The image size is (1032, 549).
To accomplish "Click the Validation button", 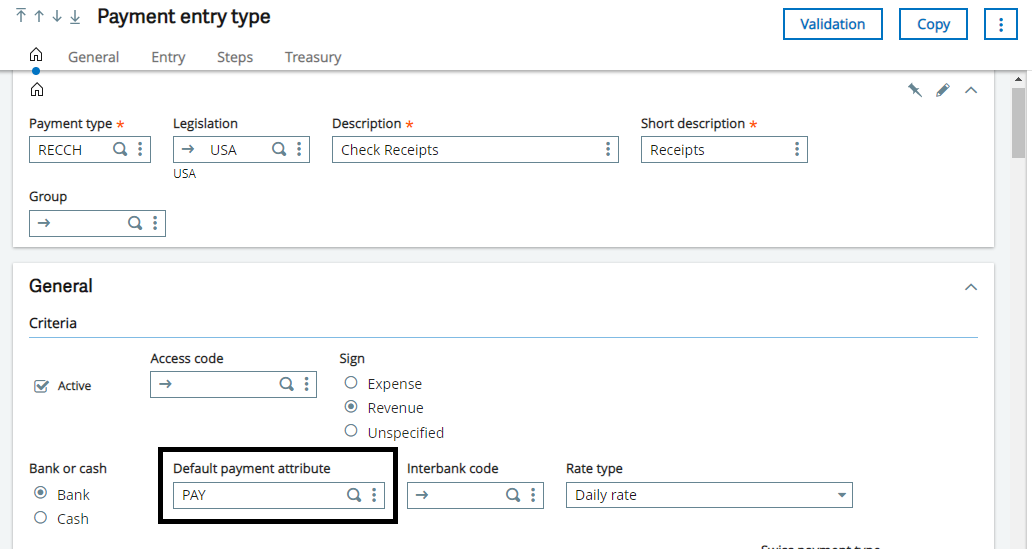I will [833, 24].
